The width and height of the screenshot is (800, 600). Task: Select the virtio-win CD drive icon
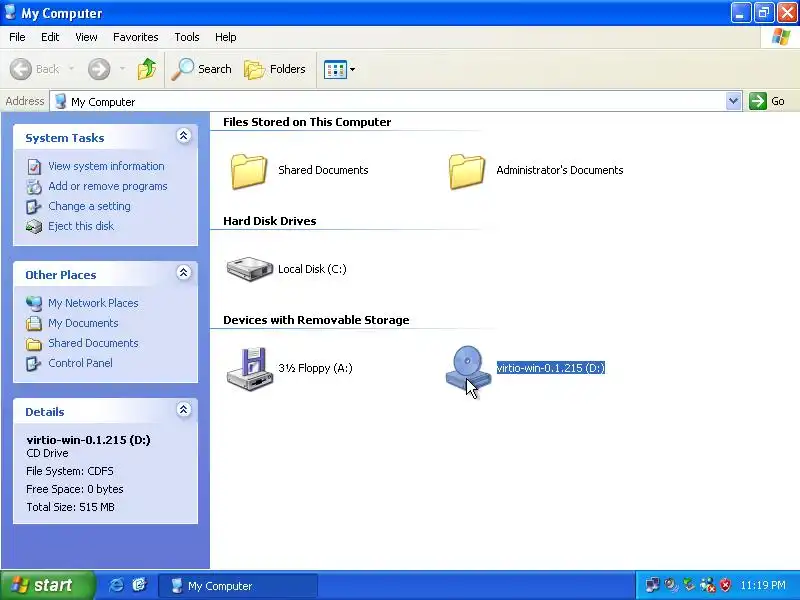click(468, 369)
